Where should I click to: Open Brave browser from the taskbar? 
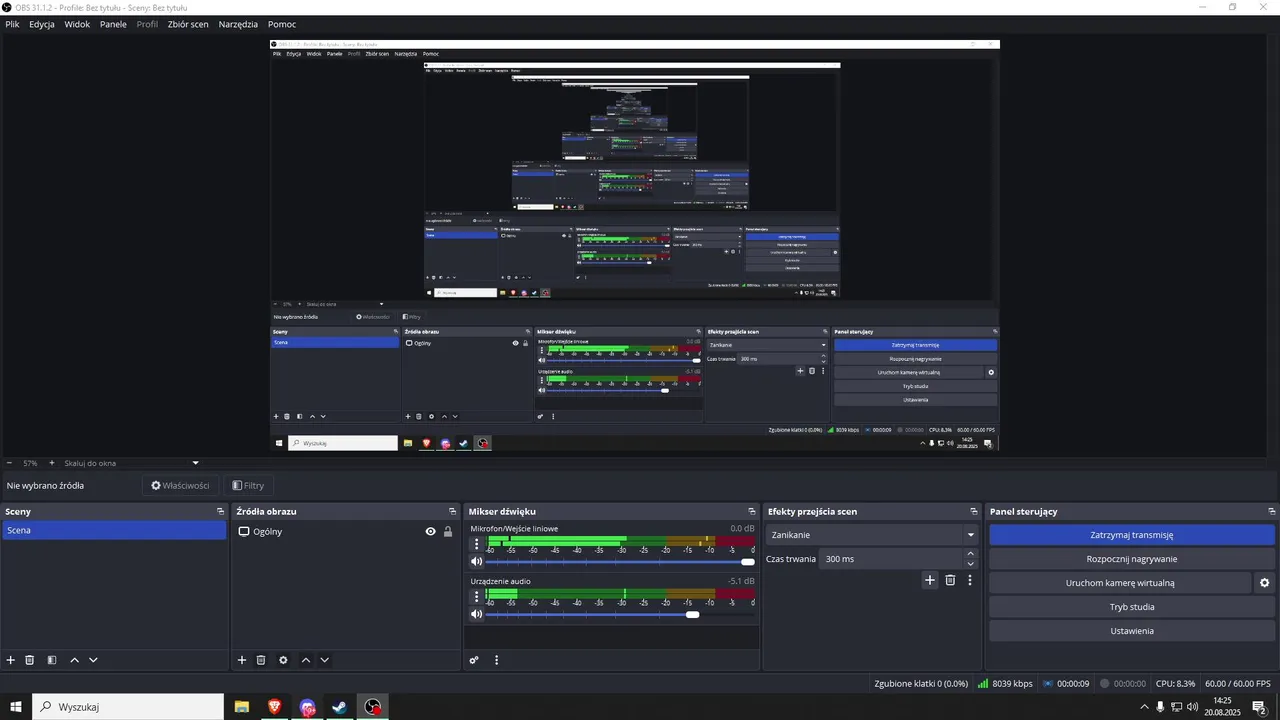[x=274, y=707]
